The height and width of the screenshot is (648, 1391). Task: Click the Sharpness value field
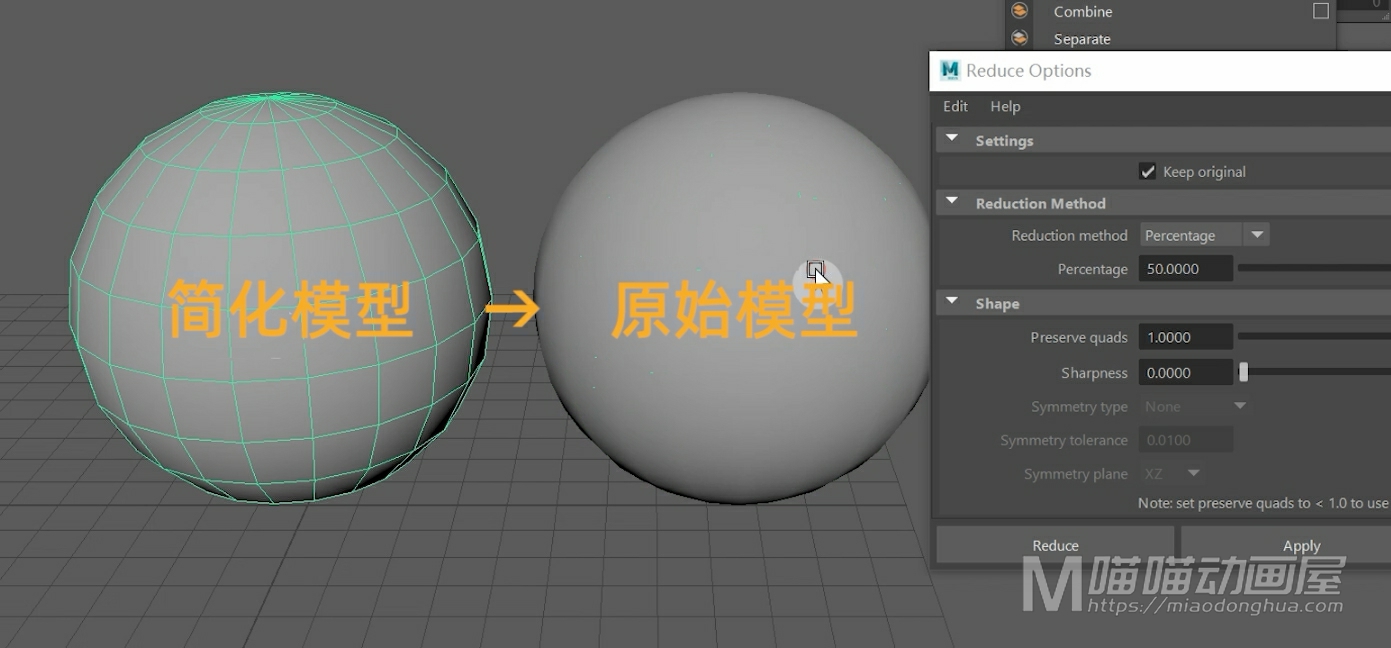tap(1186, 372)
